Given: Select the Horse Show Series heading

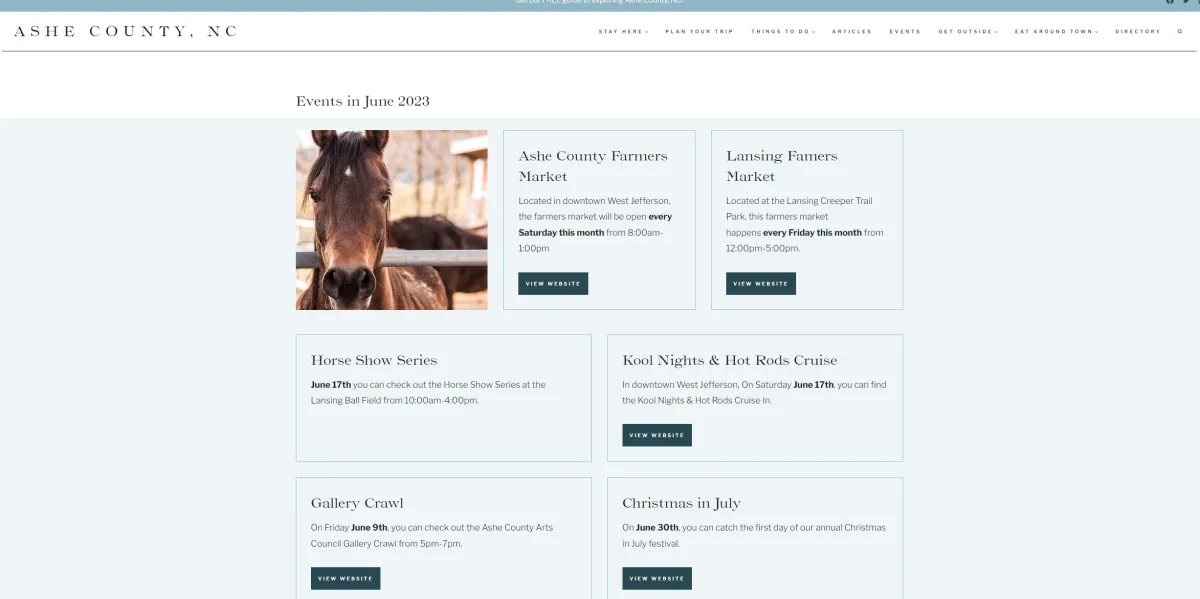Looking at the screenshot, I should pos(374,360).
